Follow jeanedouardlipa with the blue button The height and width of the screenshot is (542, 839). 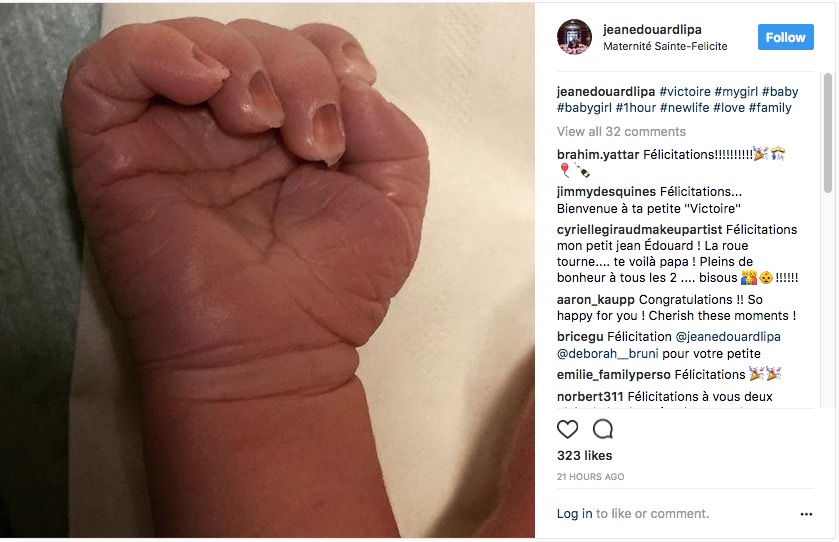coord(785,37)
